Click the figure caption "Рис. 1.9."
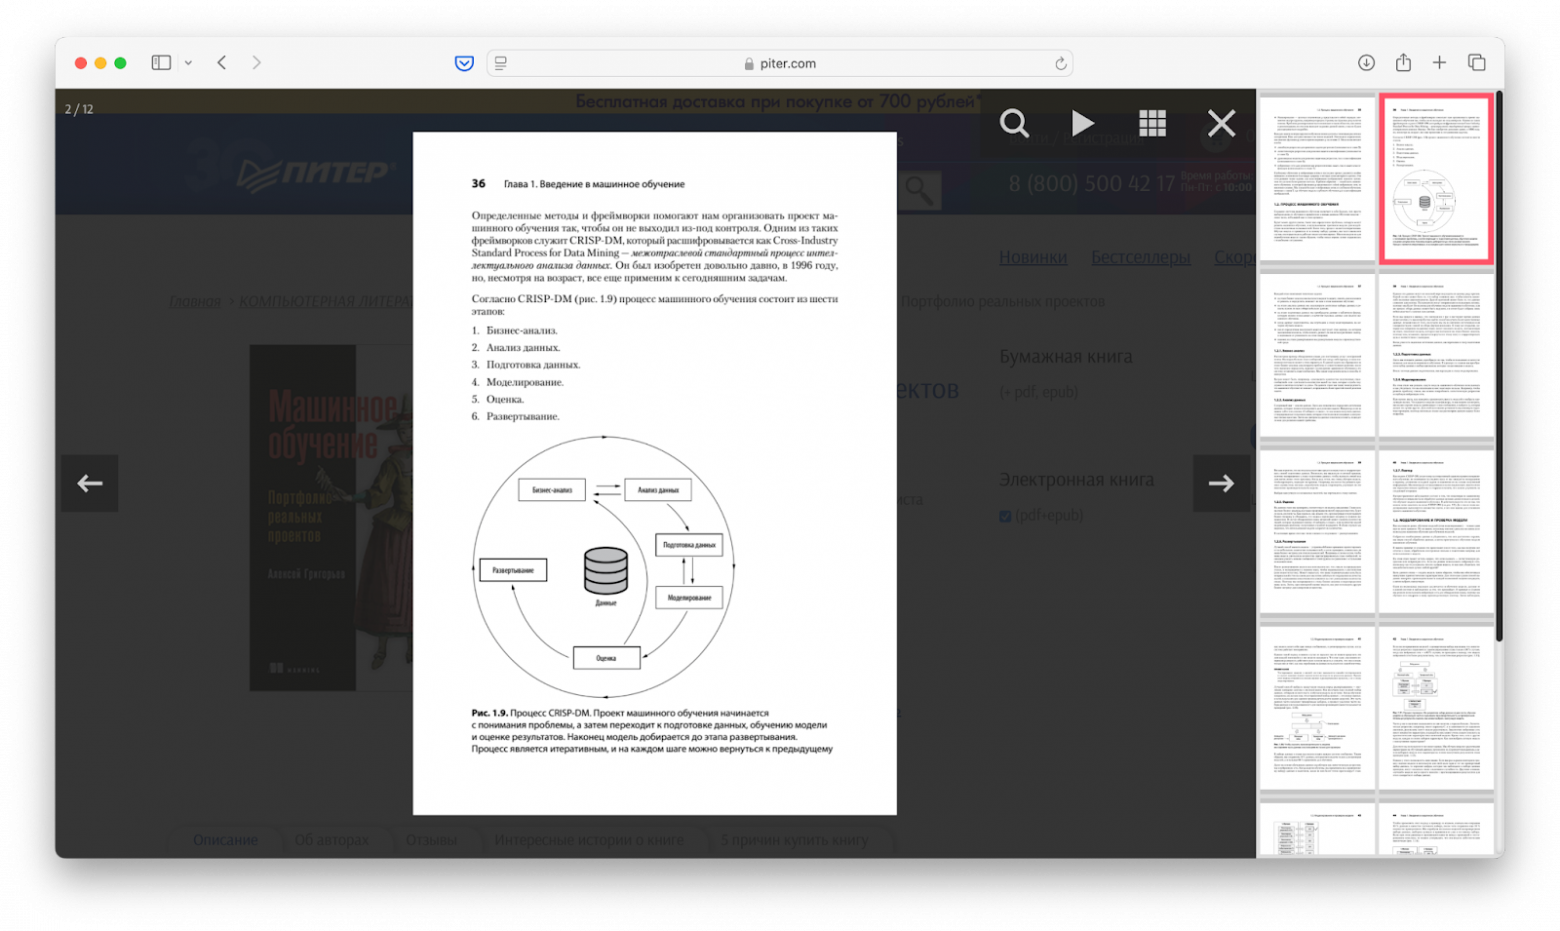The width and height of the screenshot is (1560, 931). [489, 713]
